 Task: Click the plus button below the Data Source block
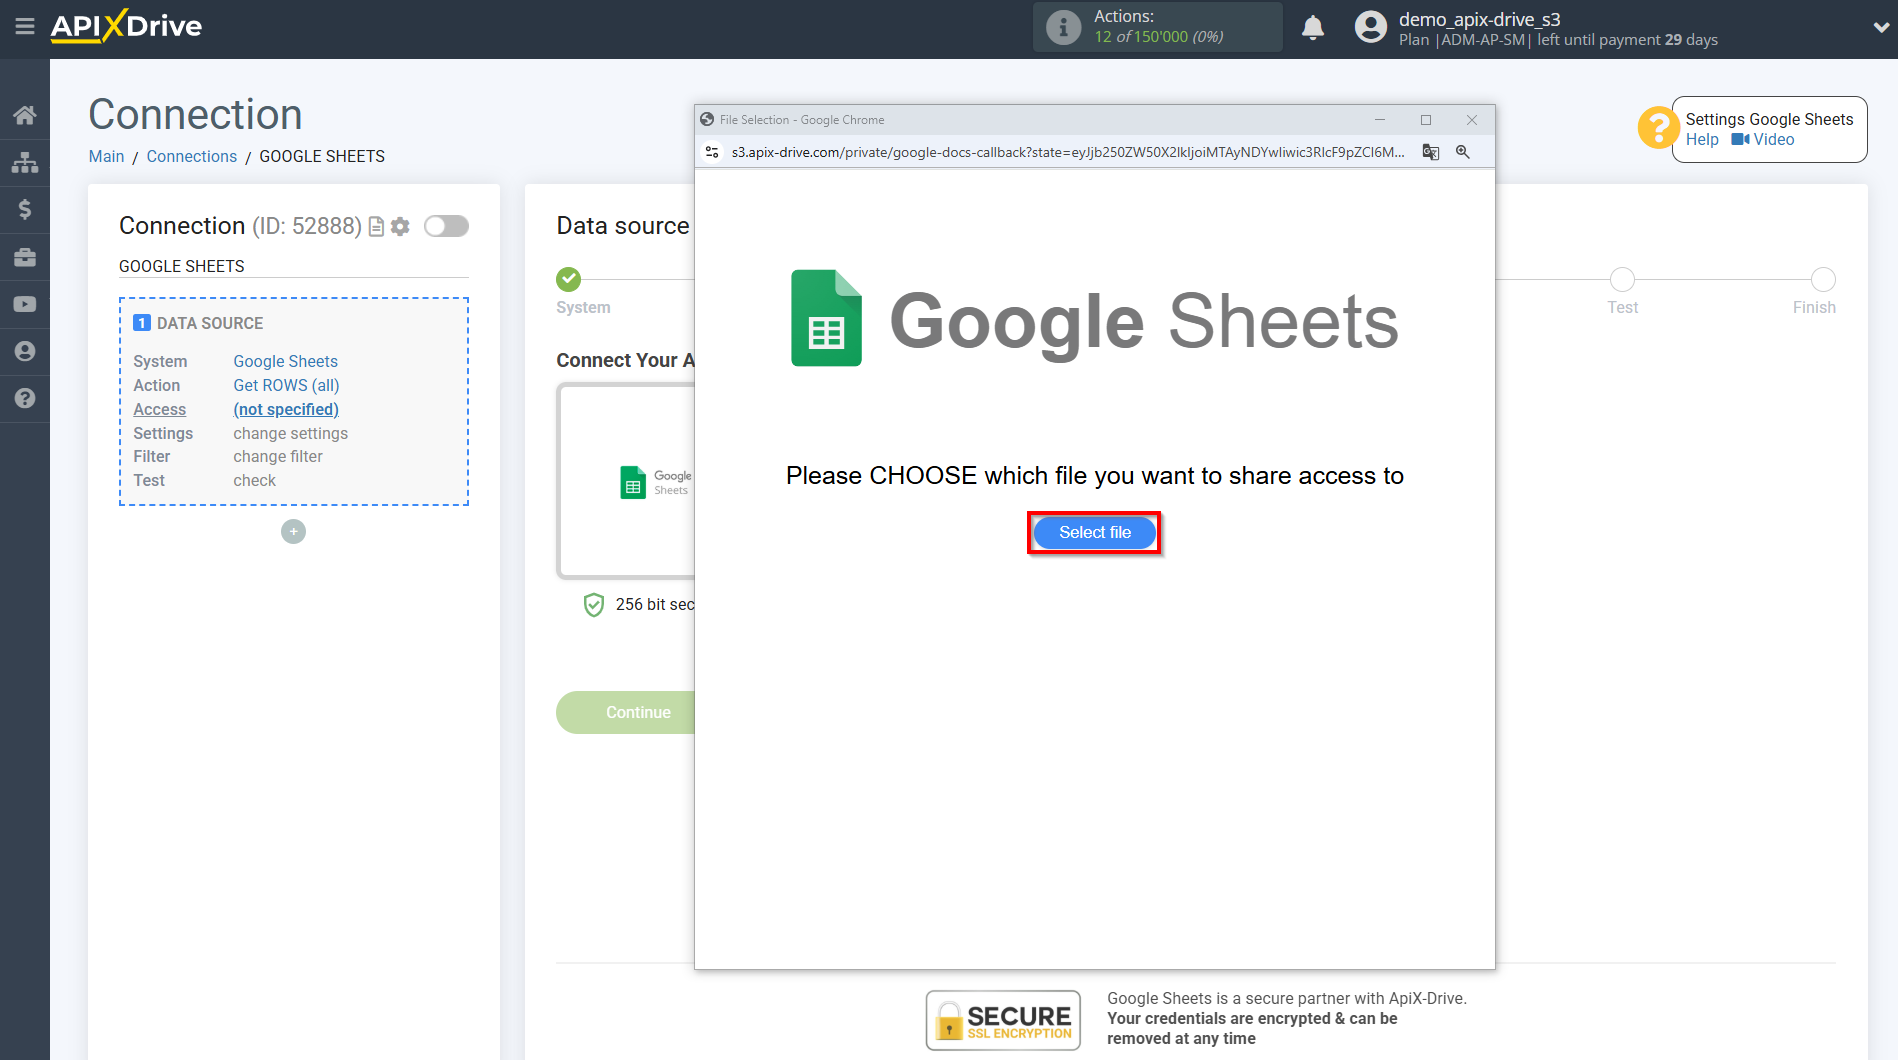tap(293, 531)
